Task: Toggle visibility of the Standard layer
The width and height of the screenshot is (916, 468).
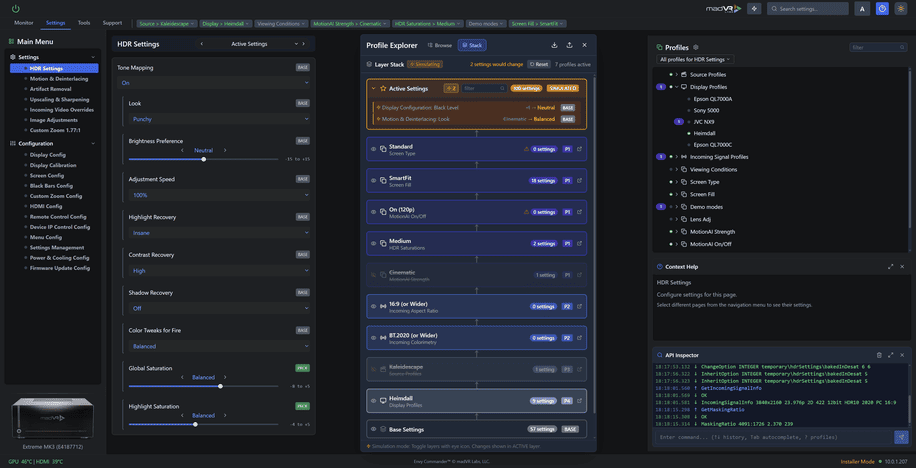Action: tap(373, 149)
